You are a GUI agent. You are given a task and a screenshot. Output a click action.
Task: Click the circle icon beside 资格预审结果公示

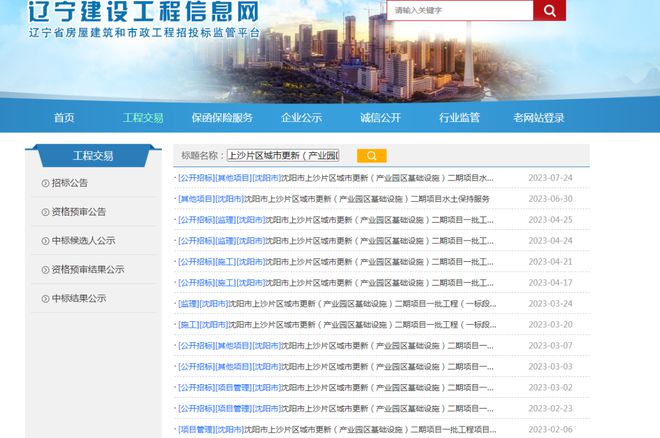pyautogui.click(x=45, y=270)
